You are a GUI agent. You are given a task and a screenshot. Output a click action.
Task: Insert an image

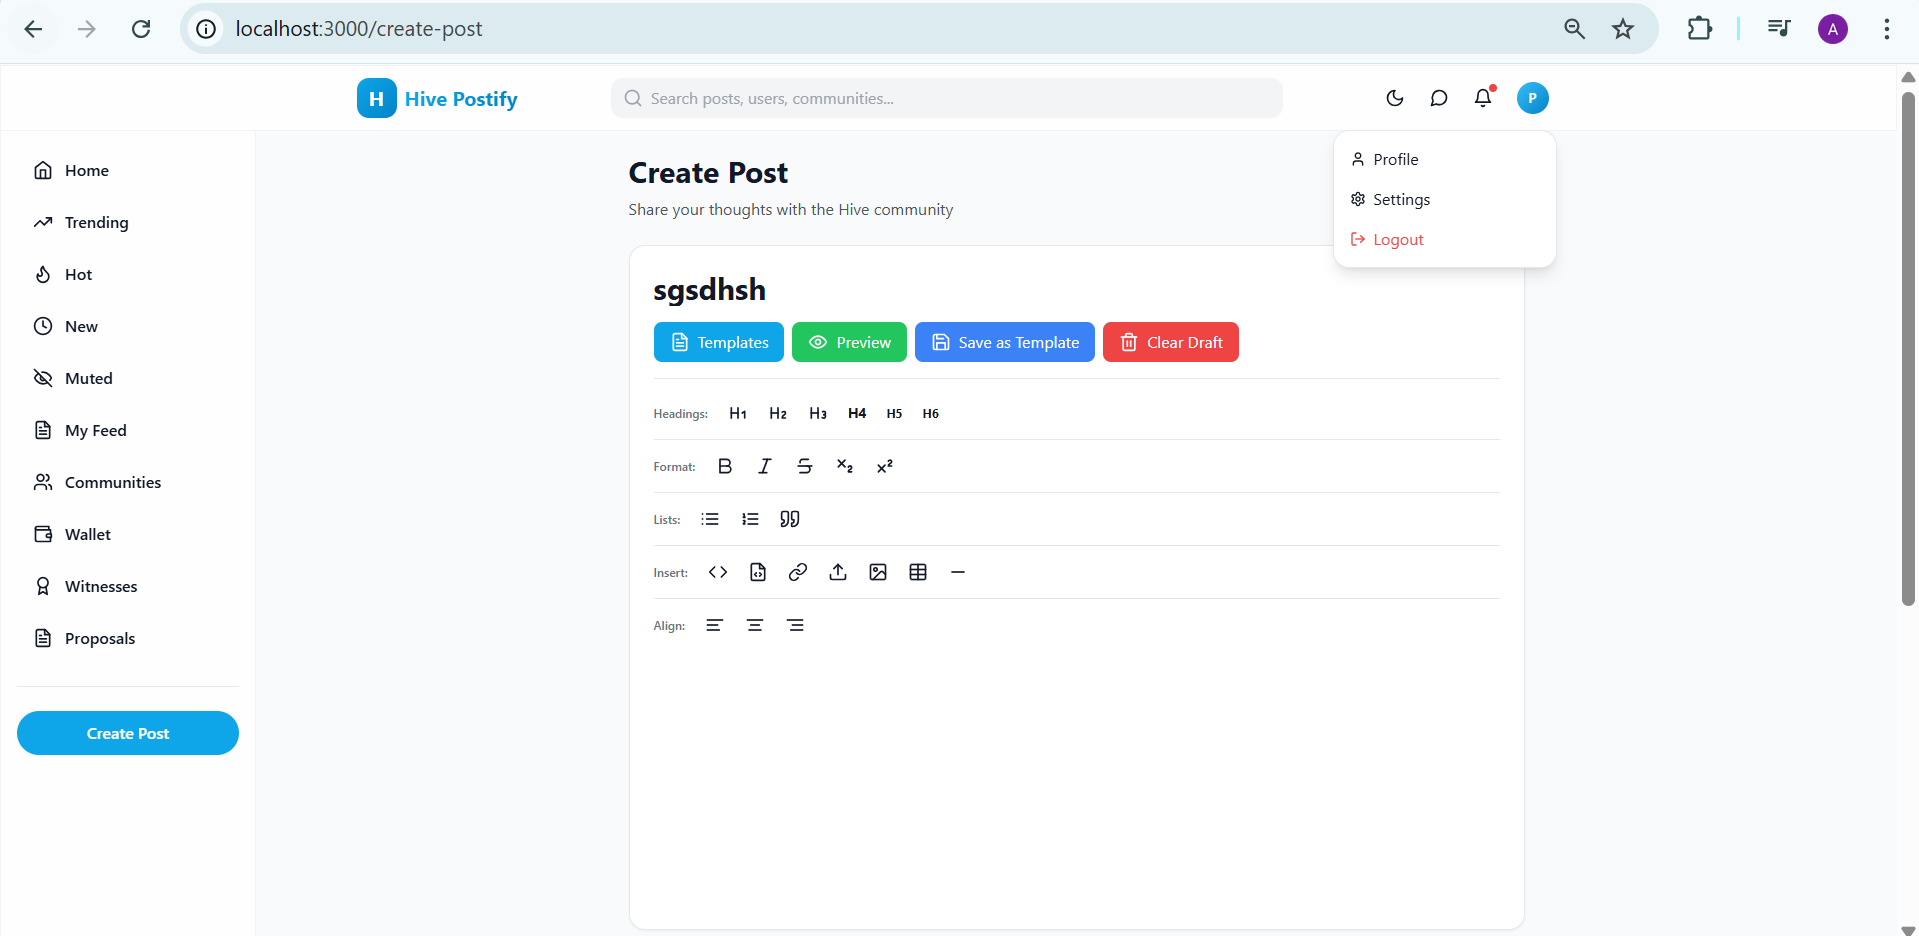click(878, 572)
